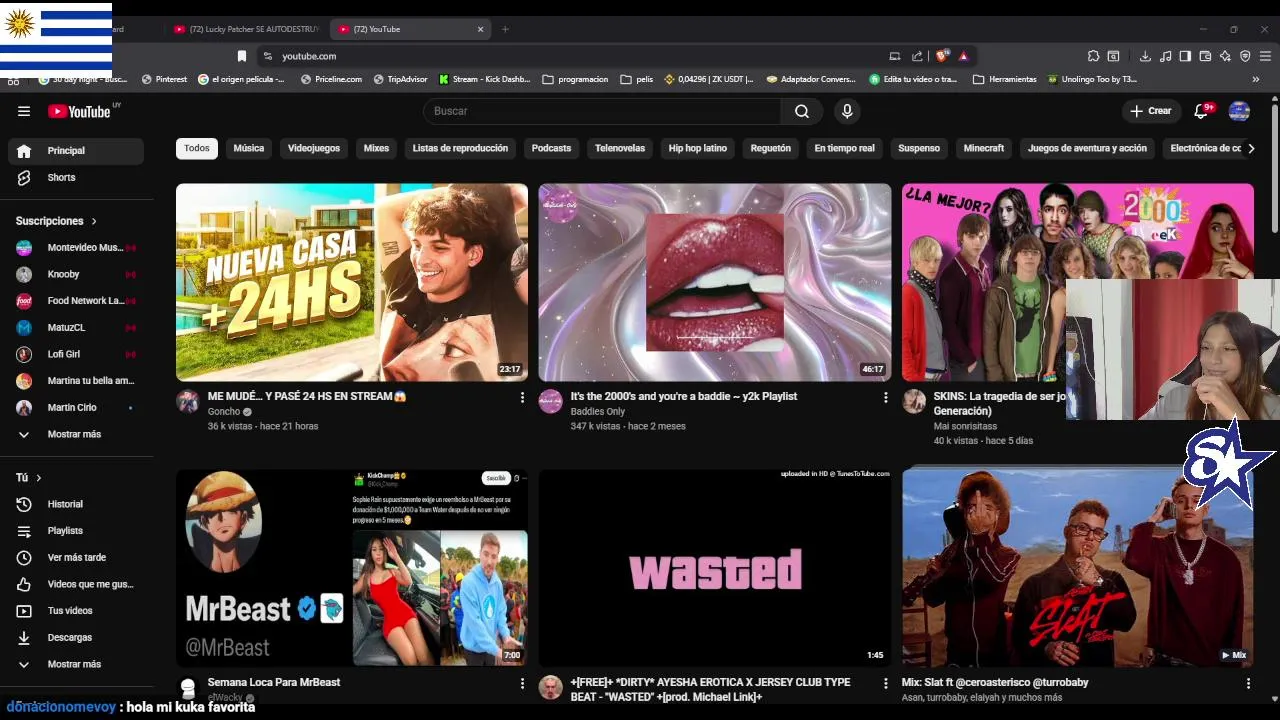
Task: Open Baddies Only channel link
Action: pos(598,412)
